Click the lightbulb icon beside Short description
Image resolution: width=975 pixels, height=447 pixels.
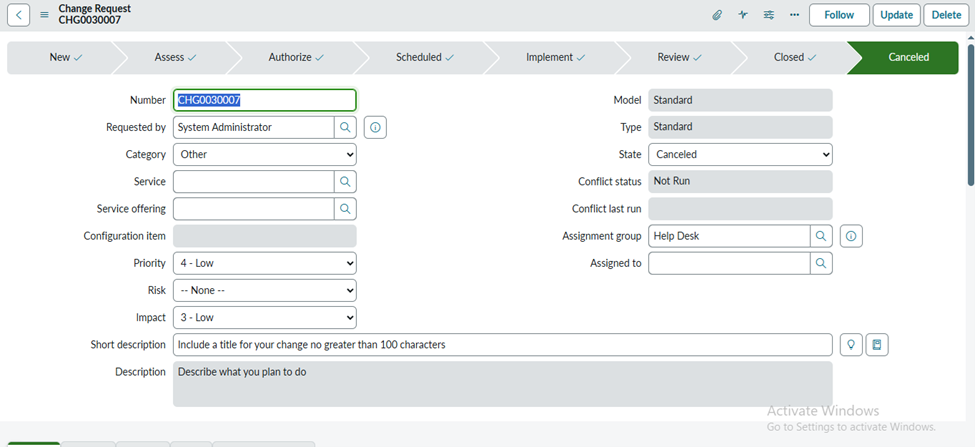pyautogui.click(x=851, y=345)
